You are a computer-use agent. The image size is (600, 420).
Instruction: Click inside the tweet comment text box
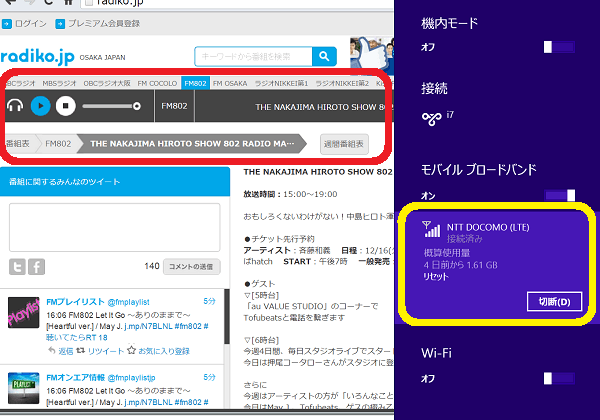click(x=114, y=227)
